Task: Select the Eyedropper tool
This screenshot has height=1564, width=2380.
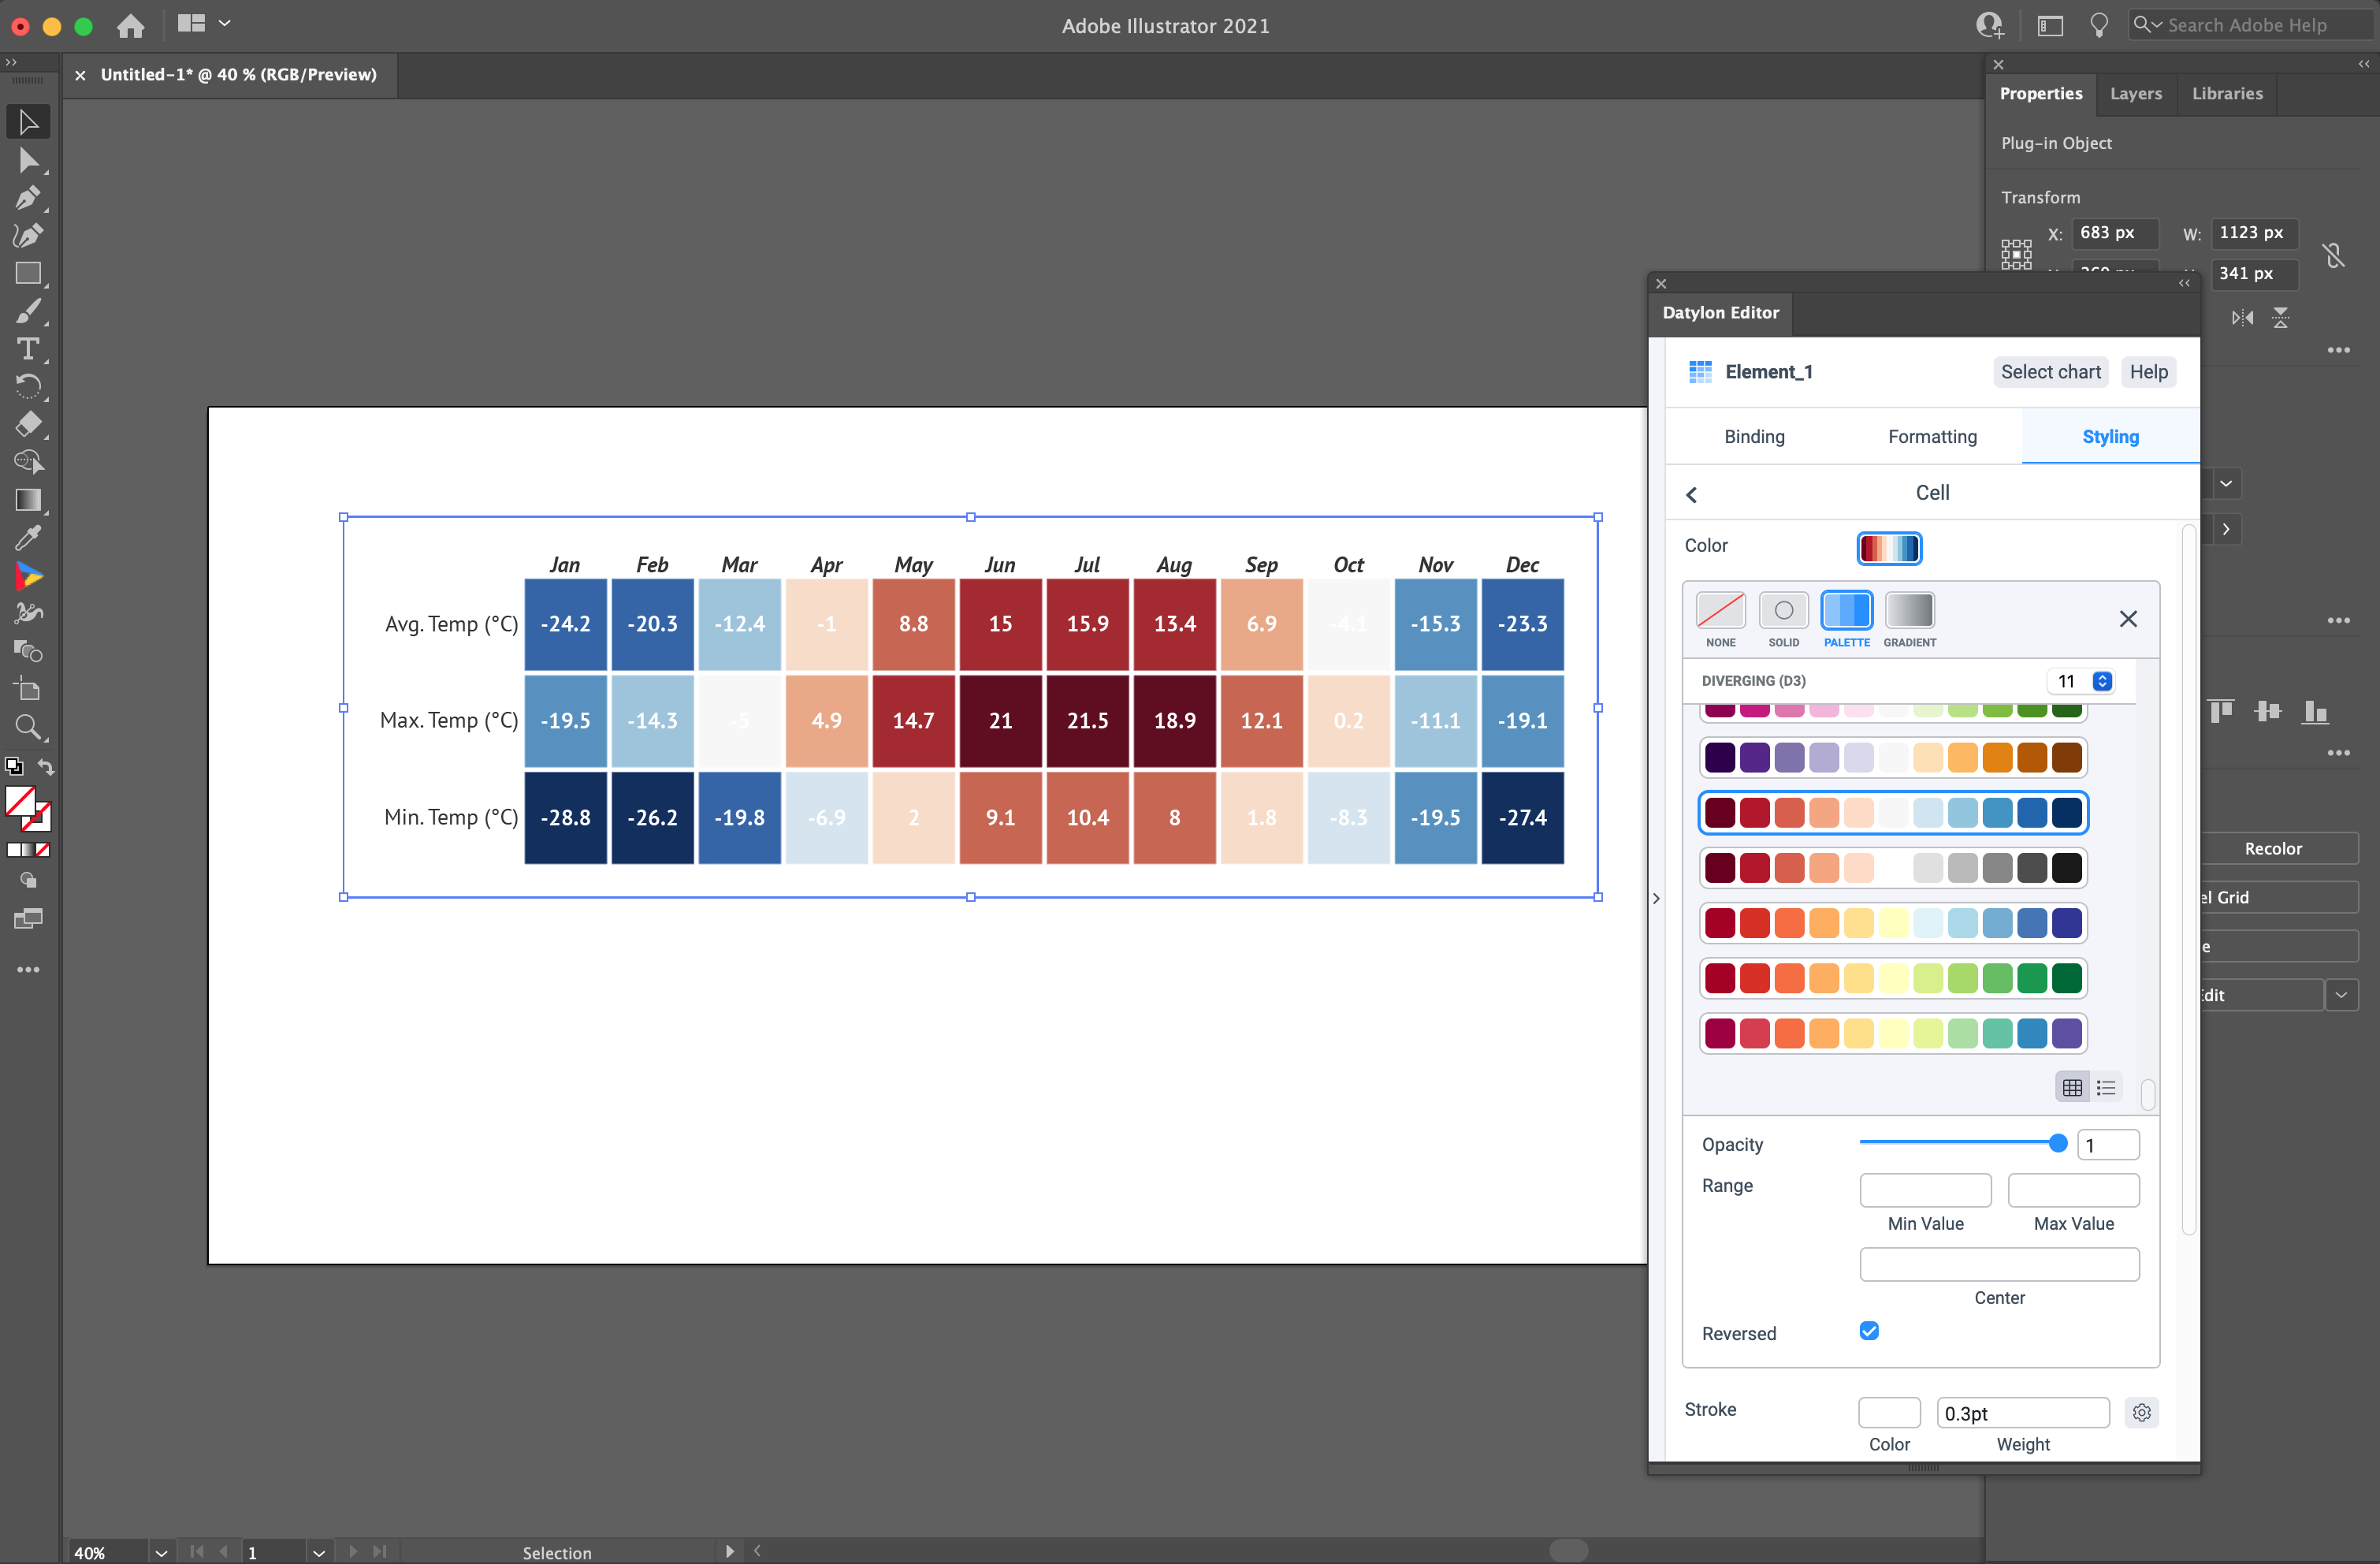Action: 27,539
